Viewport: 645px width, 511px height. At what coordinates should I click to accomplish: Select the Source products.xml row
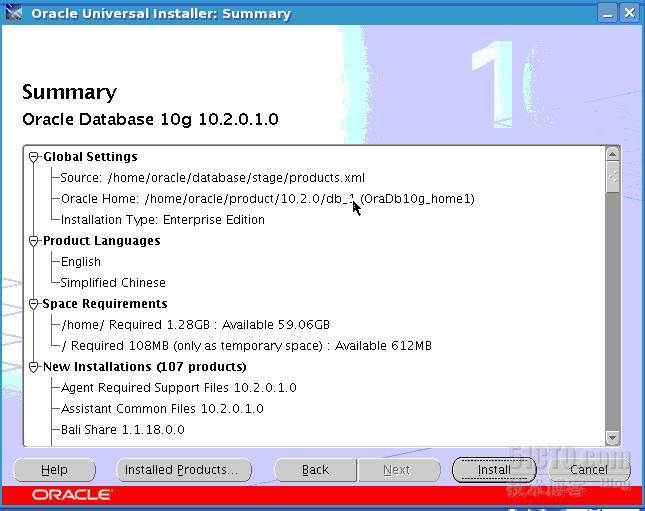pos(213,178)
